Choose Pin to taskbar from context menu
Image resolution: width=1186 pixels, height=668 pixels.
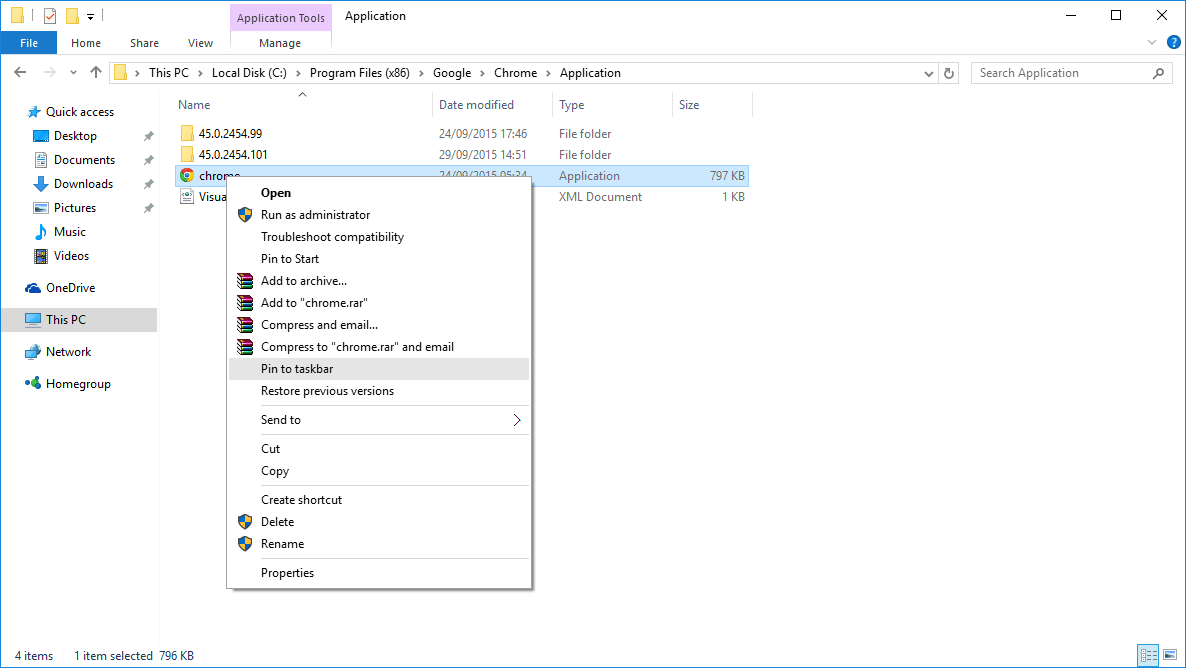pos(379,369)
